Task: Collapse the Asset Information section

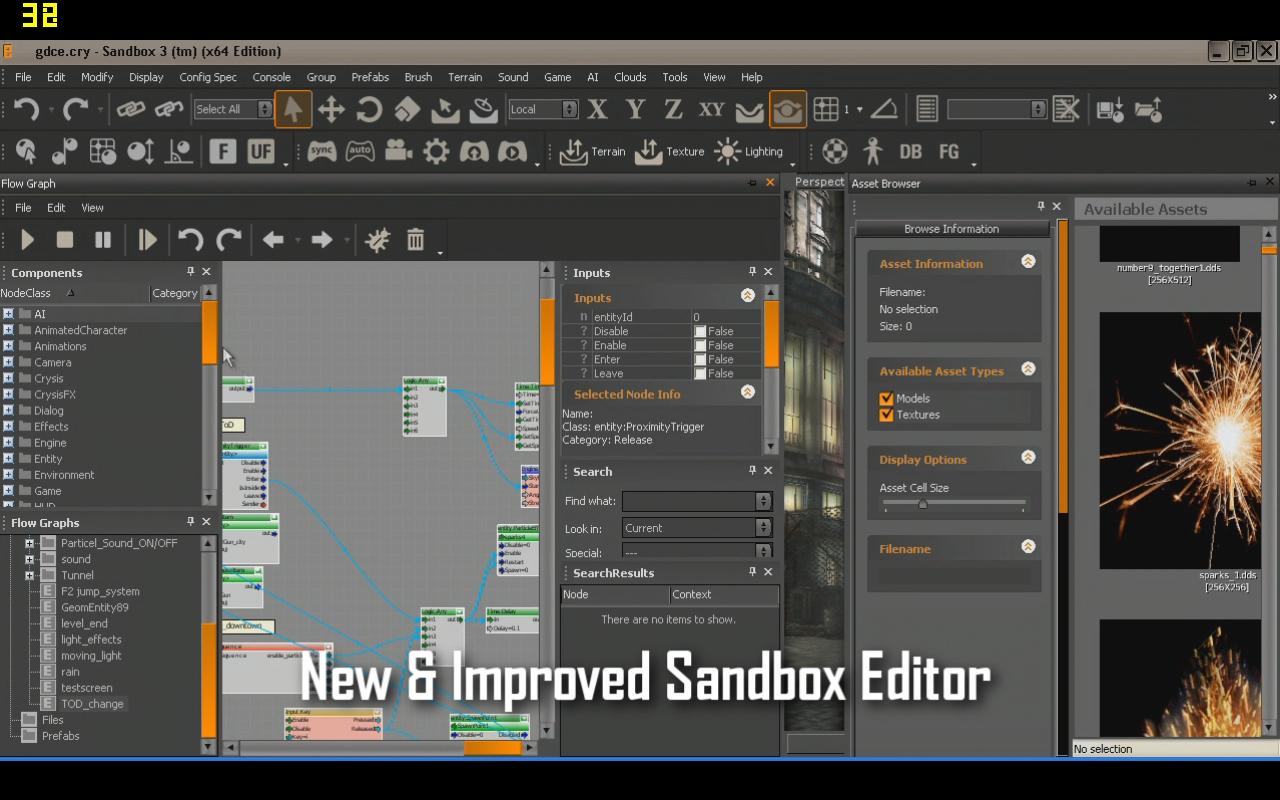Action: pos(1027,262)
